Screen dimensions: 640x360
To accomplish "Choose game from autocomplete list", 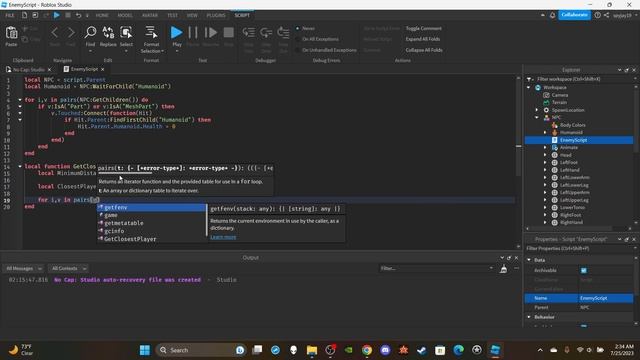I will pyautogui.click(x=111, y=215).
